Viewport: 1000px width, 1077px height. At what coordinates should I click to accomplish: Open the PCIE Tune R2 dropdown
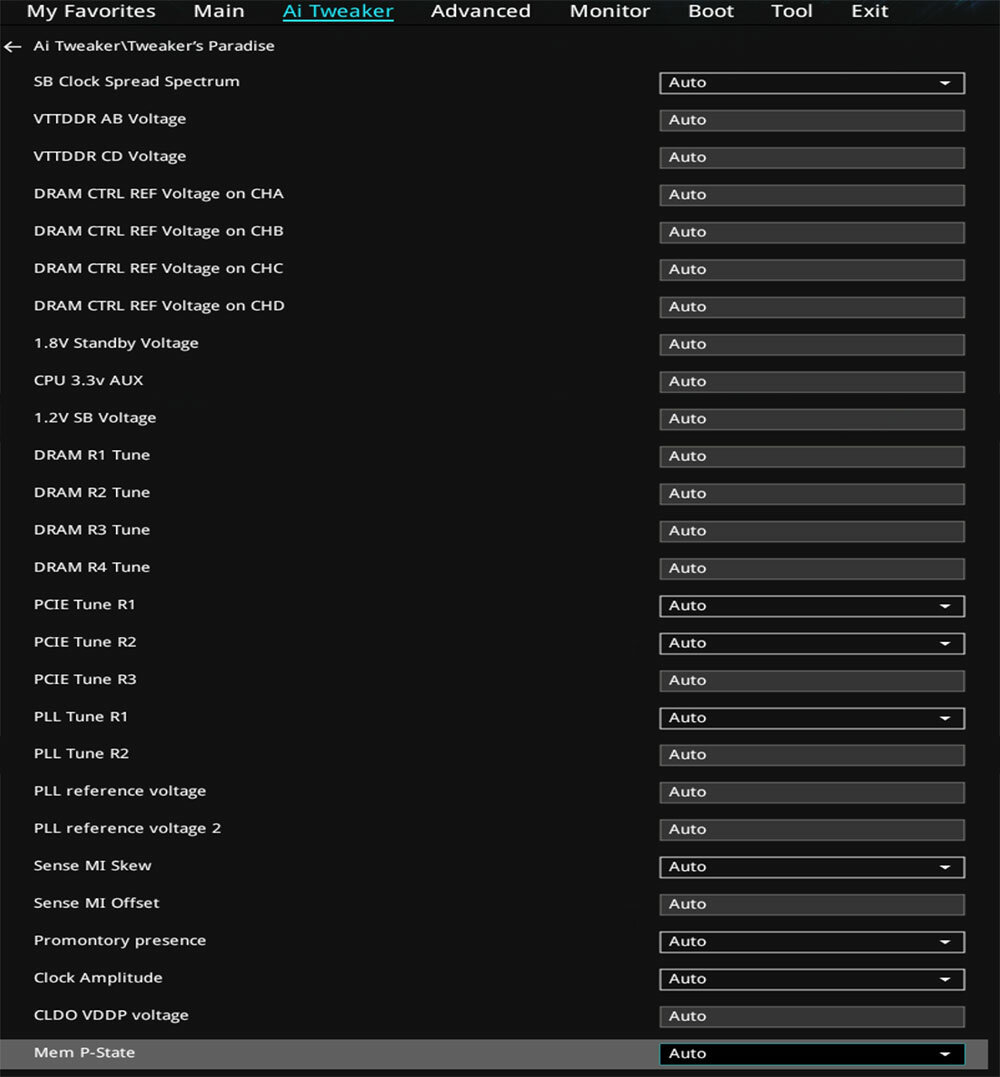(x=812, y=644)
